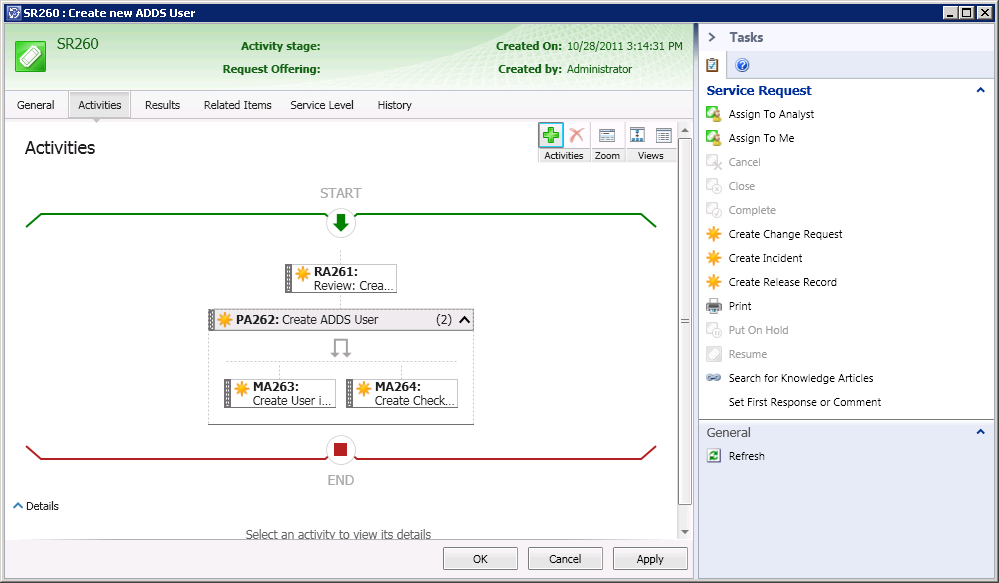Collapse the Tasks pane with the arrow
The image size is (999, 583).
pos(712,37)
